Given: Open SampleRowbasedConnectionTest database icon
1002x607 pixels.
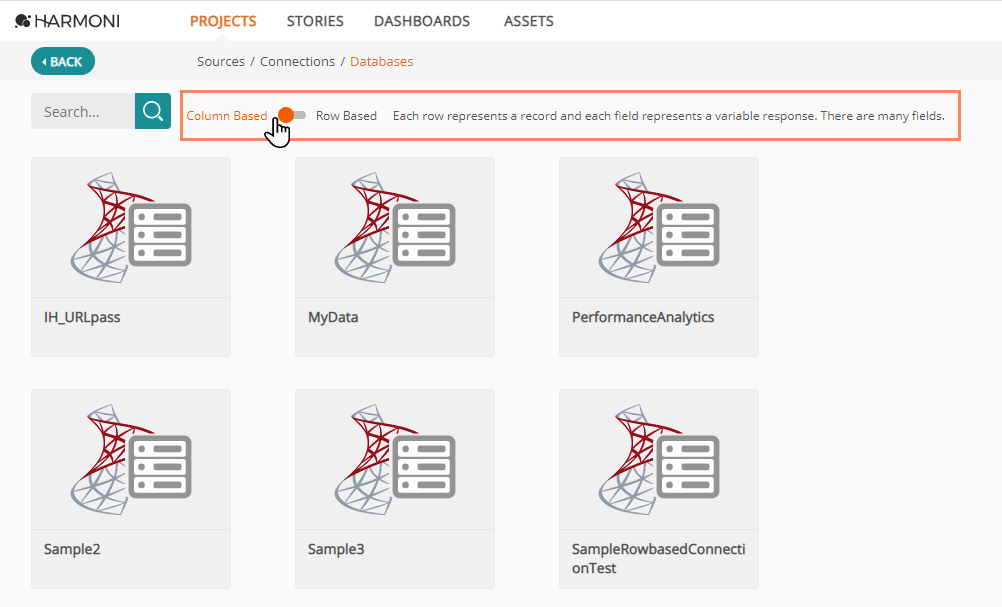Looking at the screenshot, I should click(x=659, y=459).
